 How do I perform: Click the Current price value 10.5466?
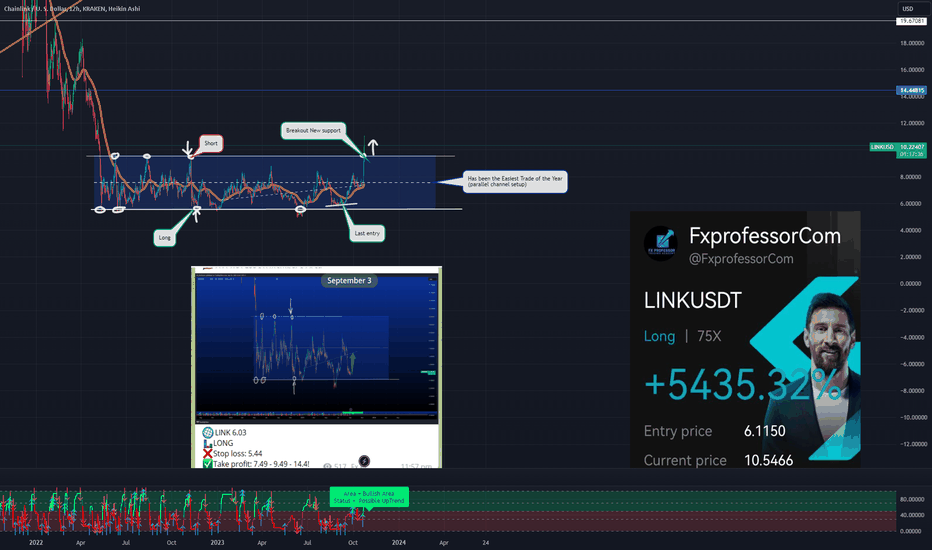(x=769, y=460)
